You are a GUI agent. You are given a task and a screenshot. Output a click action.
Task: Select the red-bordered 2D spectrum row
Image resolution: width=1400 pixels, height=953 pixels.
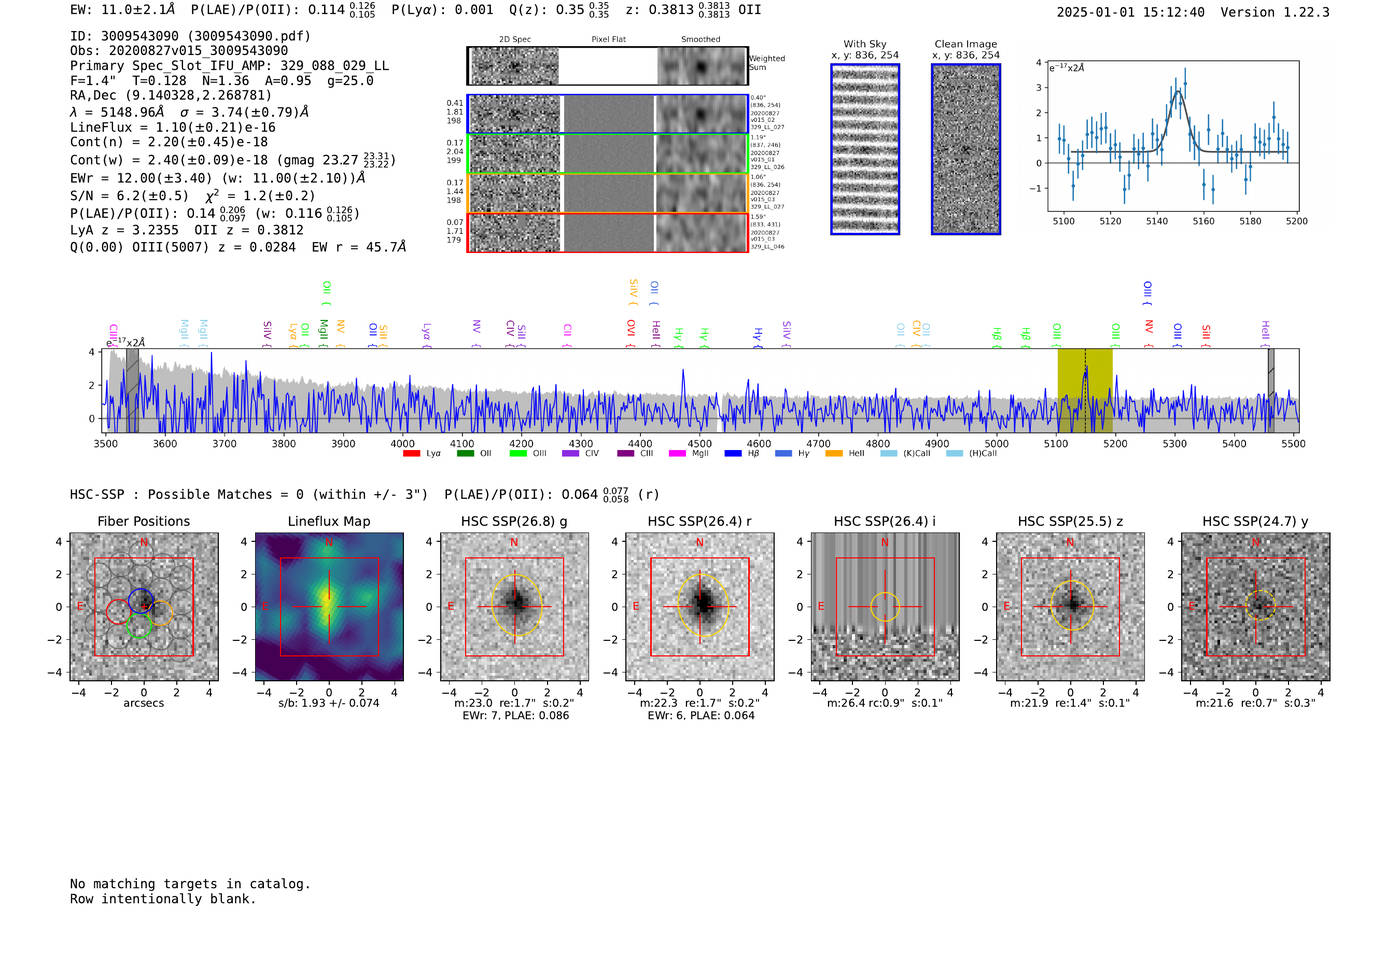pyautogui.click(x=608, y=232)
